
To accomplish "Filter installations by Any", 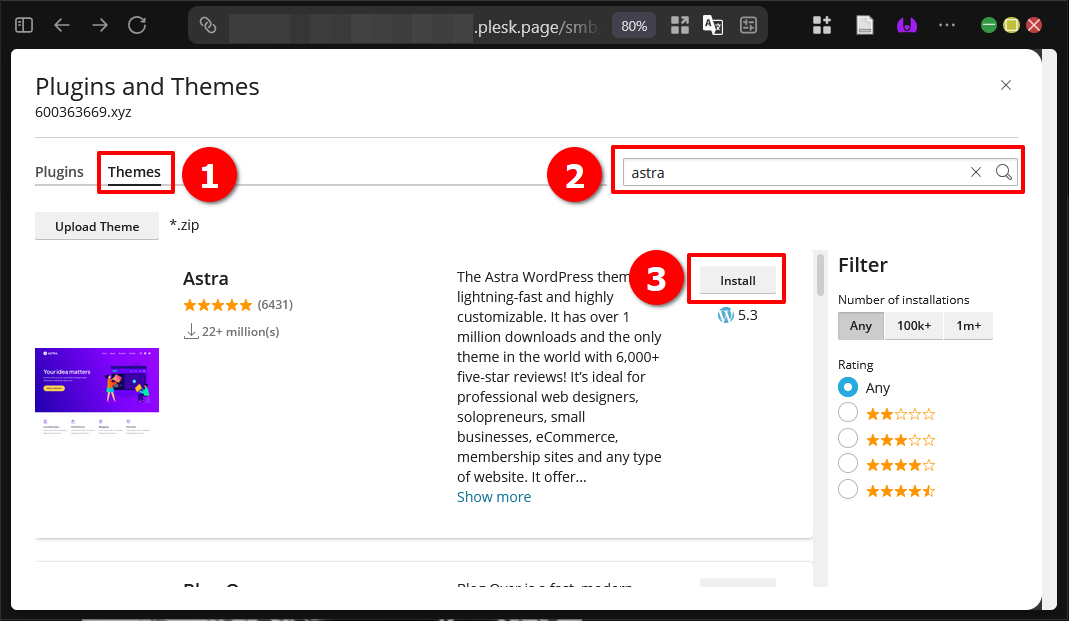I will pos(860,326).
